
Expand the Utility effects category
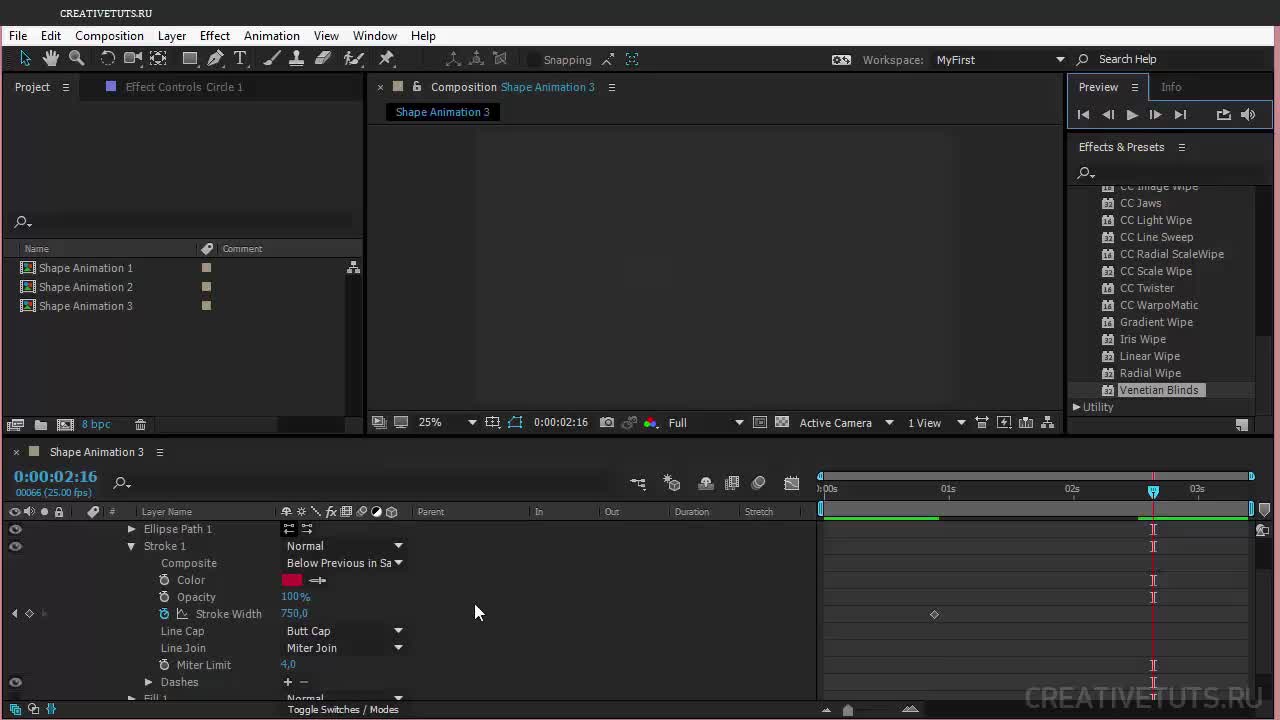1077,407
